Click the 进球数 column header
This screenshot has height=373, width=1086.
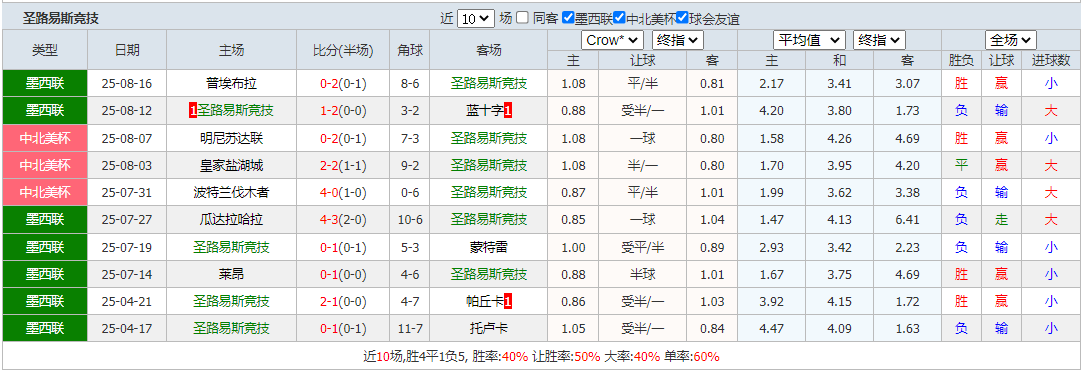coord(1051,60)
